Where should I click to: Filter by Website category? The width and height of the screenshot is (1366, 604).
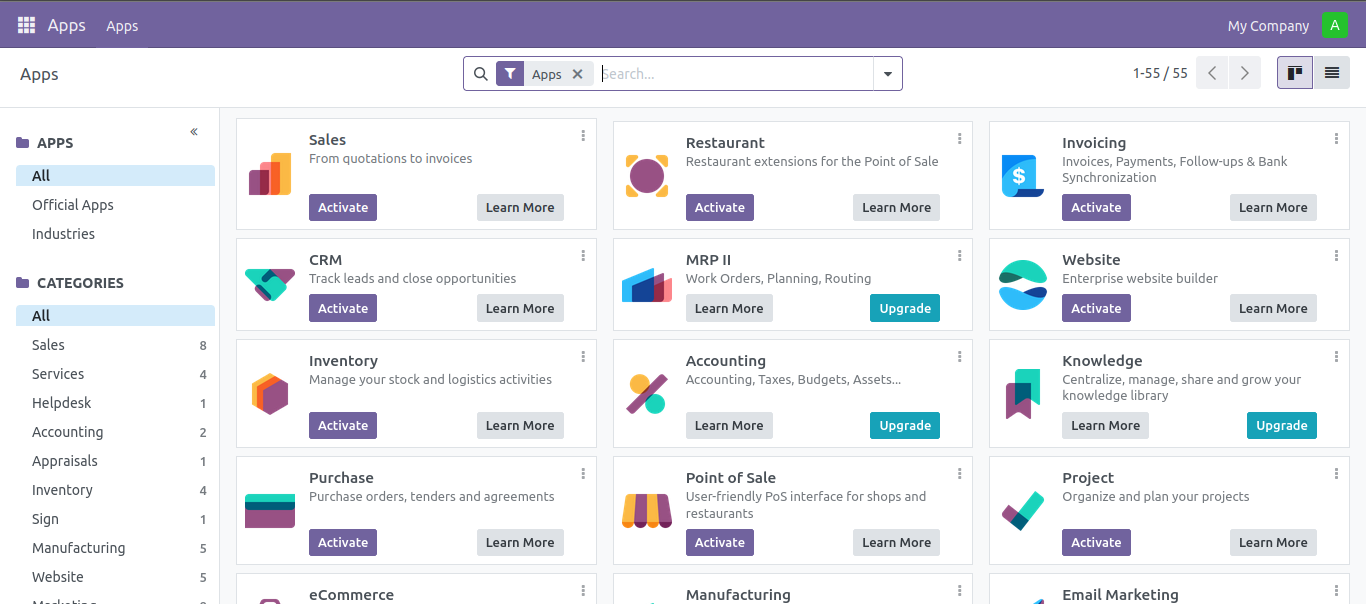[x=115, y=577]
